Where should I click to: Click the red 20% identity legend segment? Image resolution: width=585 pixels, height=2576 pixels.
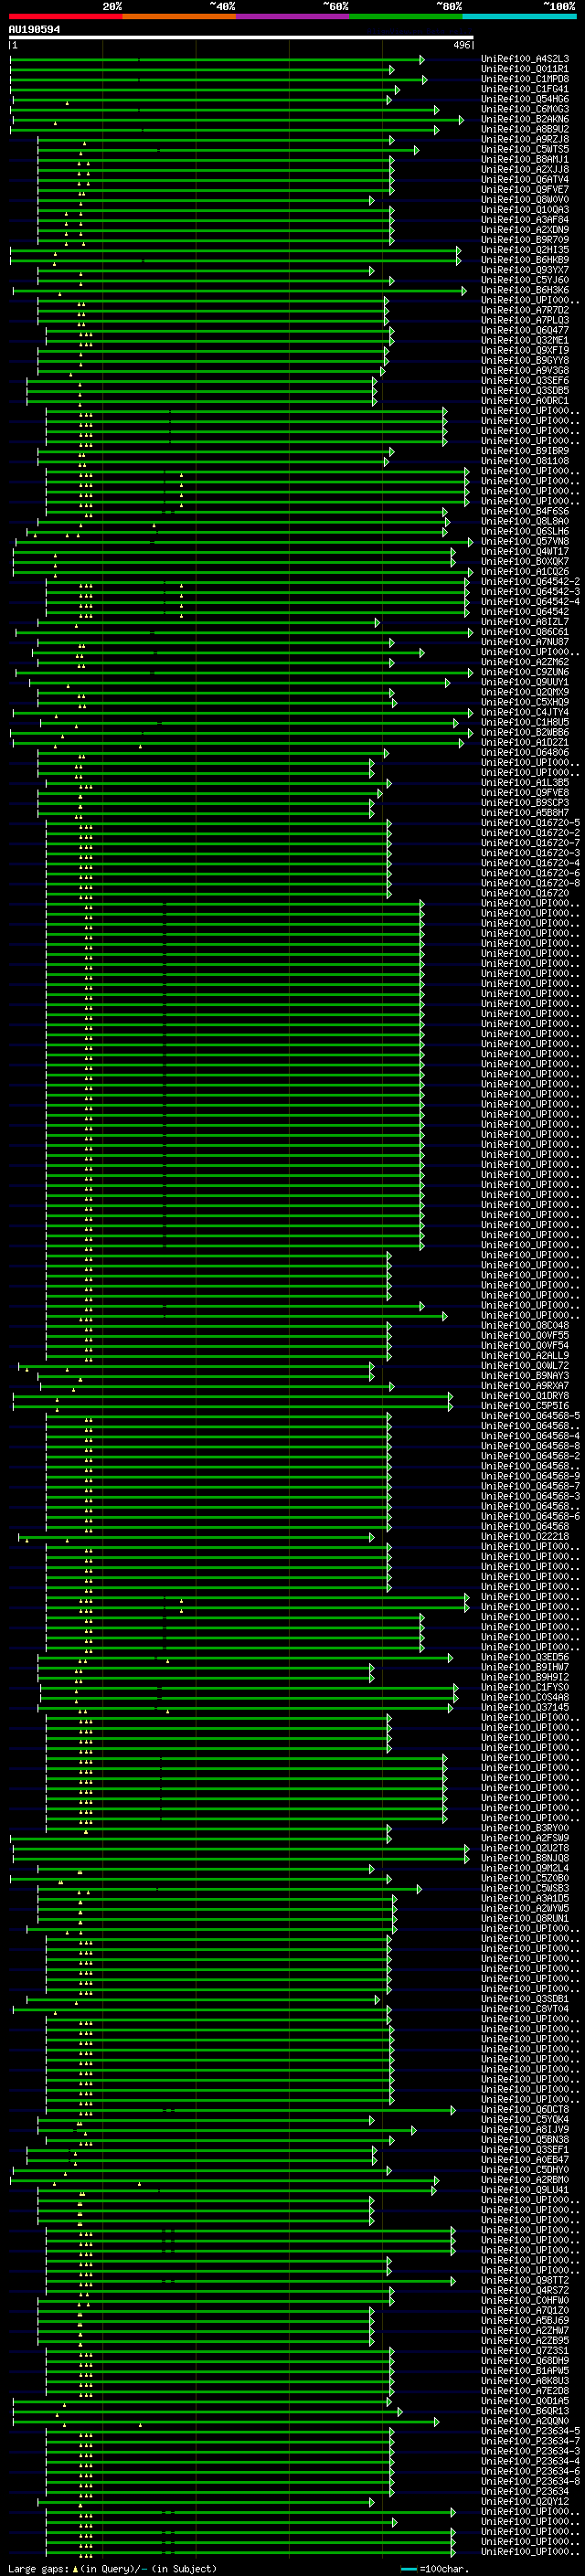pyautogui.click(x=66, y=16)
